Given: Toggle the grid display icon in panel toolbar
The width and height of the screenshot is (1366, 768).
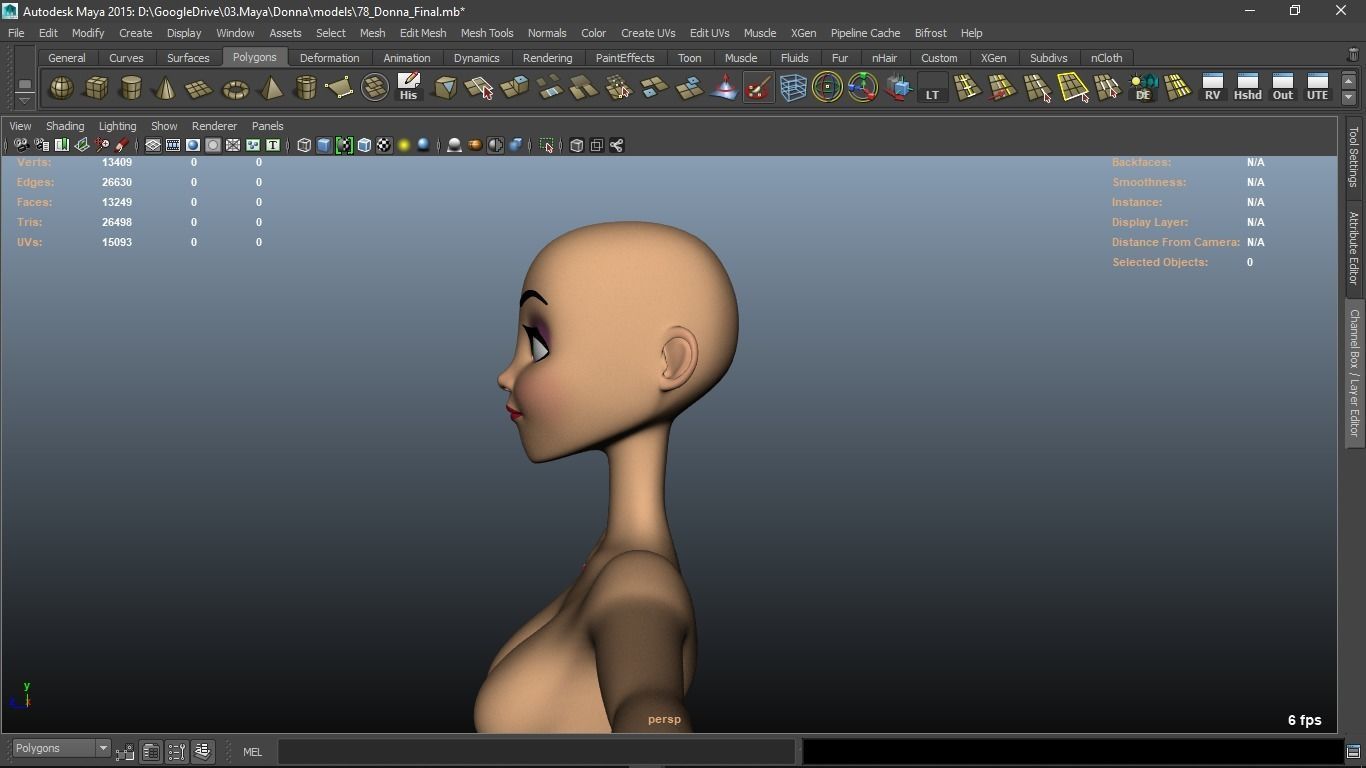Looking at the screenshot, I should click(x=153, y=145).
